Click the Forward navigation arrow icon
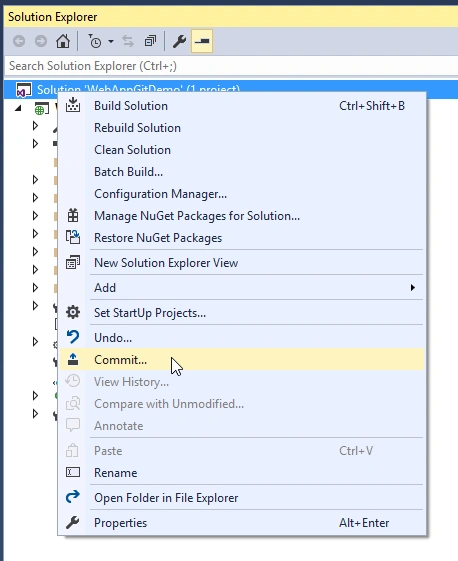This screenshot has height=561, width=458. coord(41,42)
